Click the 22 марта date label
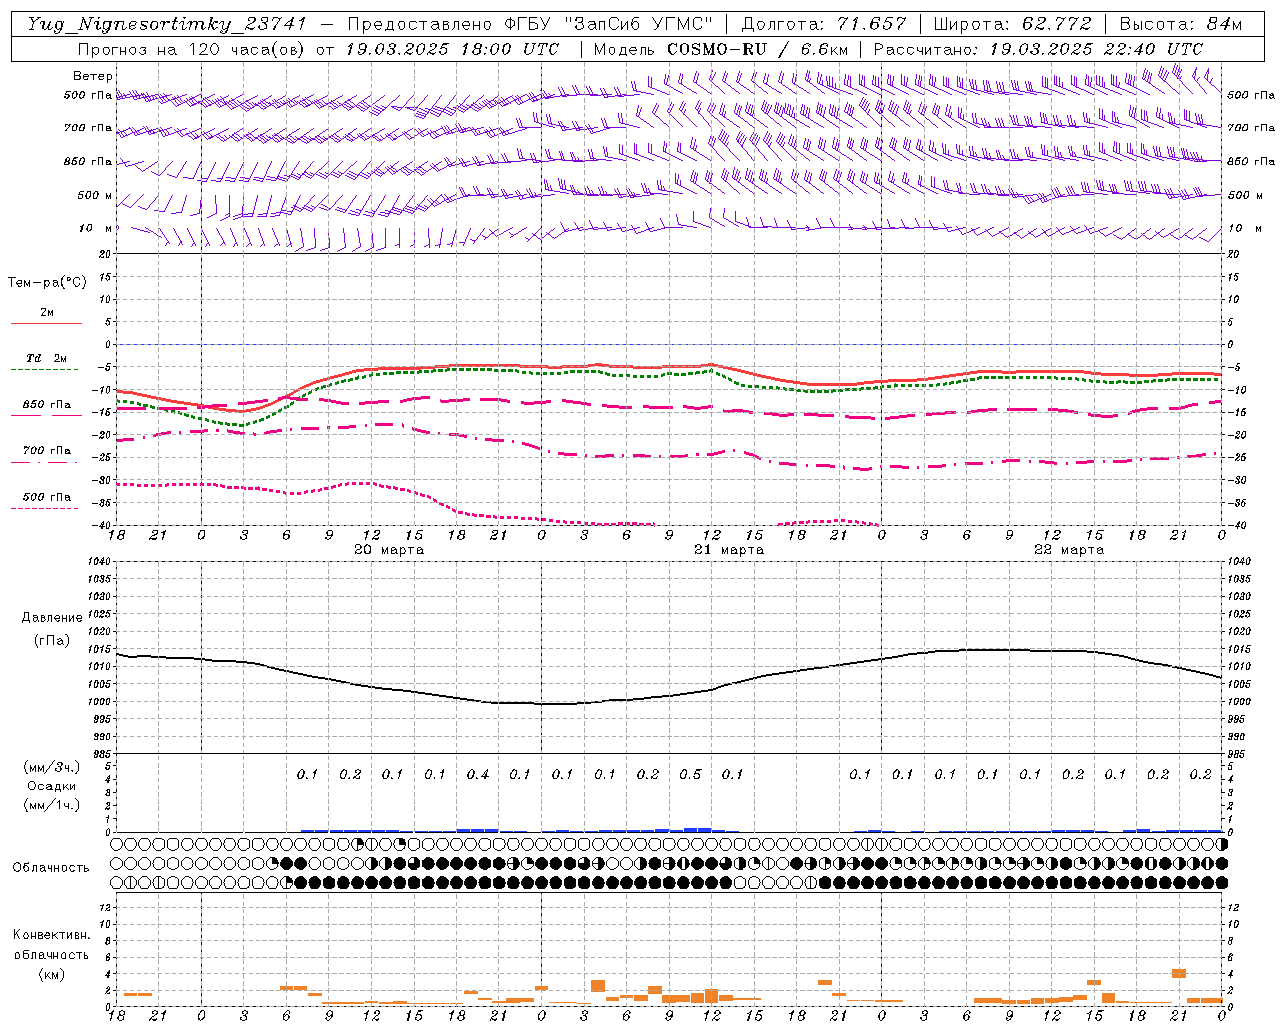The image size is (1280, 1024). coord(1069,550)
